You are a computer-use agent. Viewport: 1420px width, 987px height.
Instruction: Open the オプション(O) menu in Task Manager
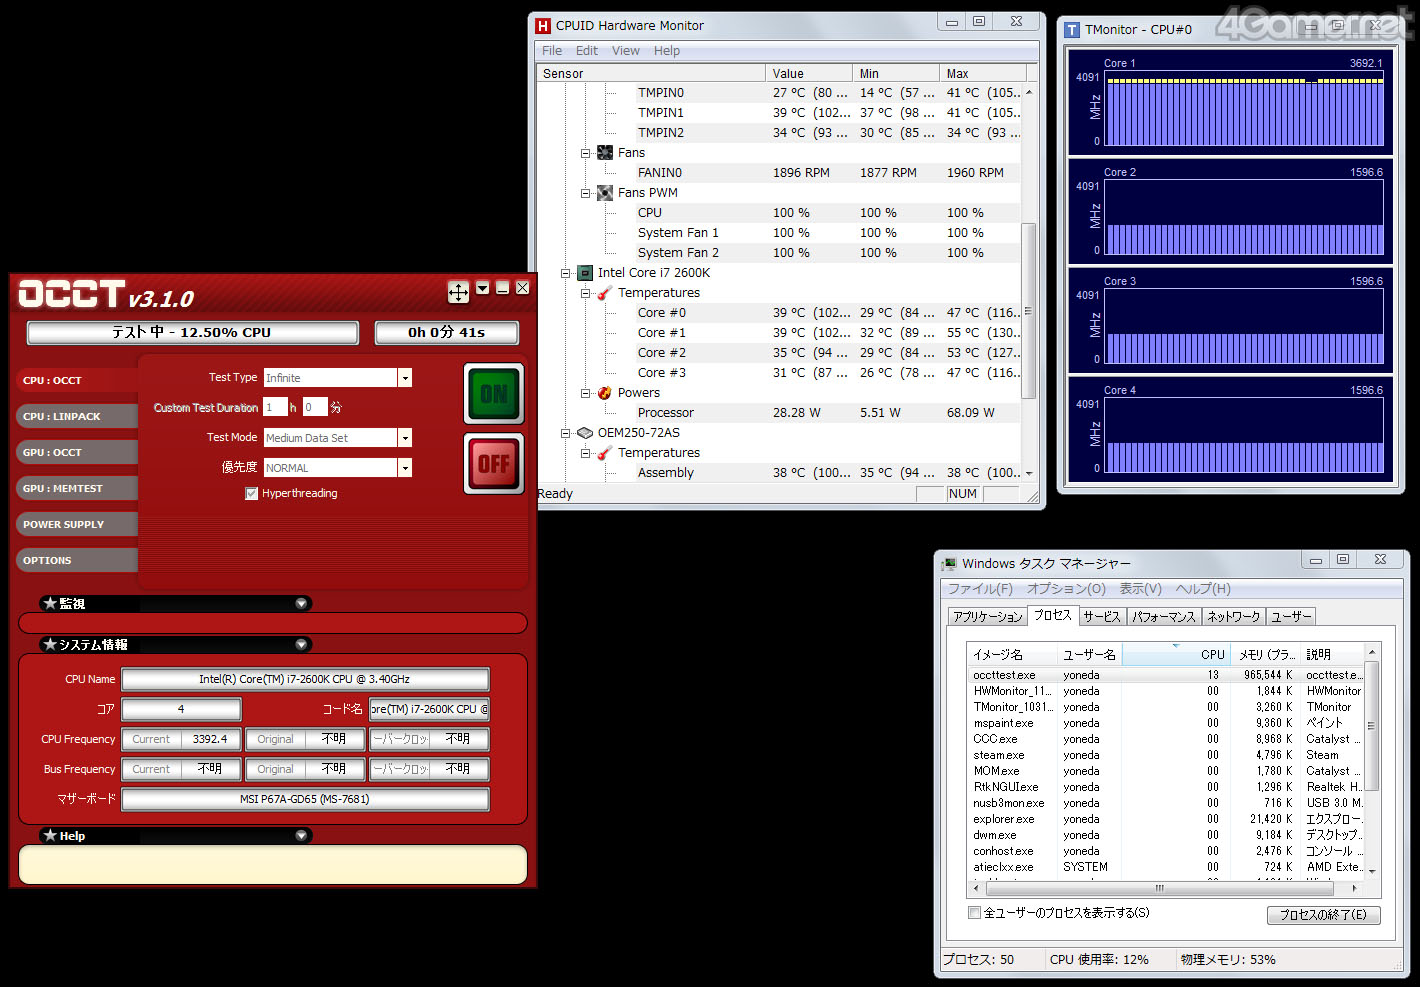[1066, 589]
